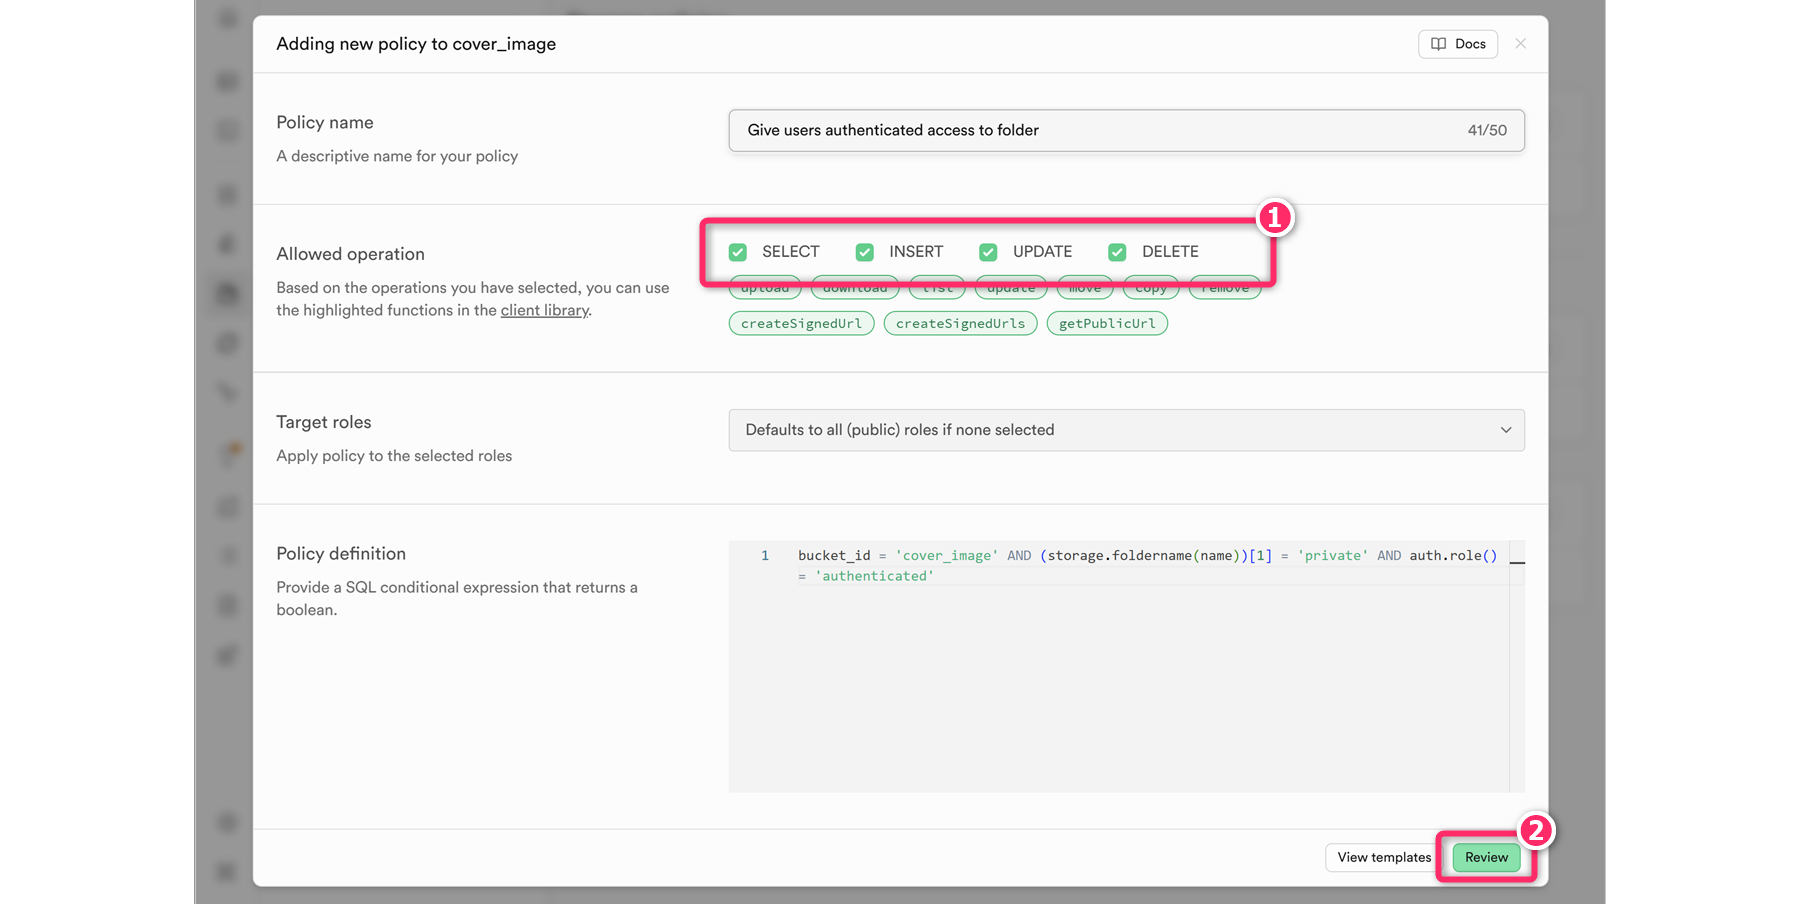Close the new policy dialog

[x=1520, y=44]
